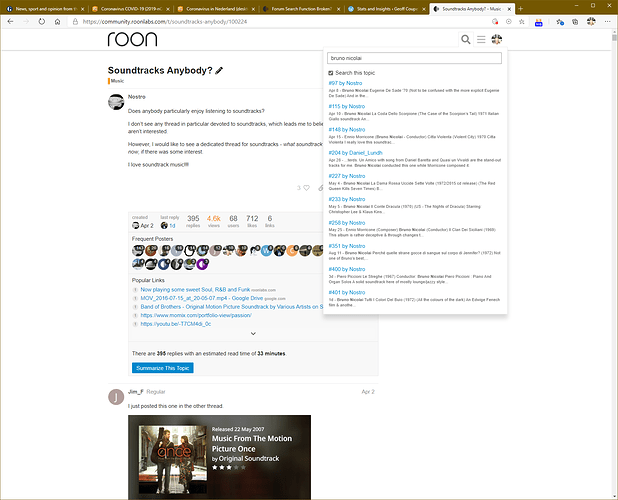
Task: Open the Once soundtrack album image
Action: coord(172,459)
